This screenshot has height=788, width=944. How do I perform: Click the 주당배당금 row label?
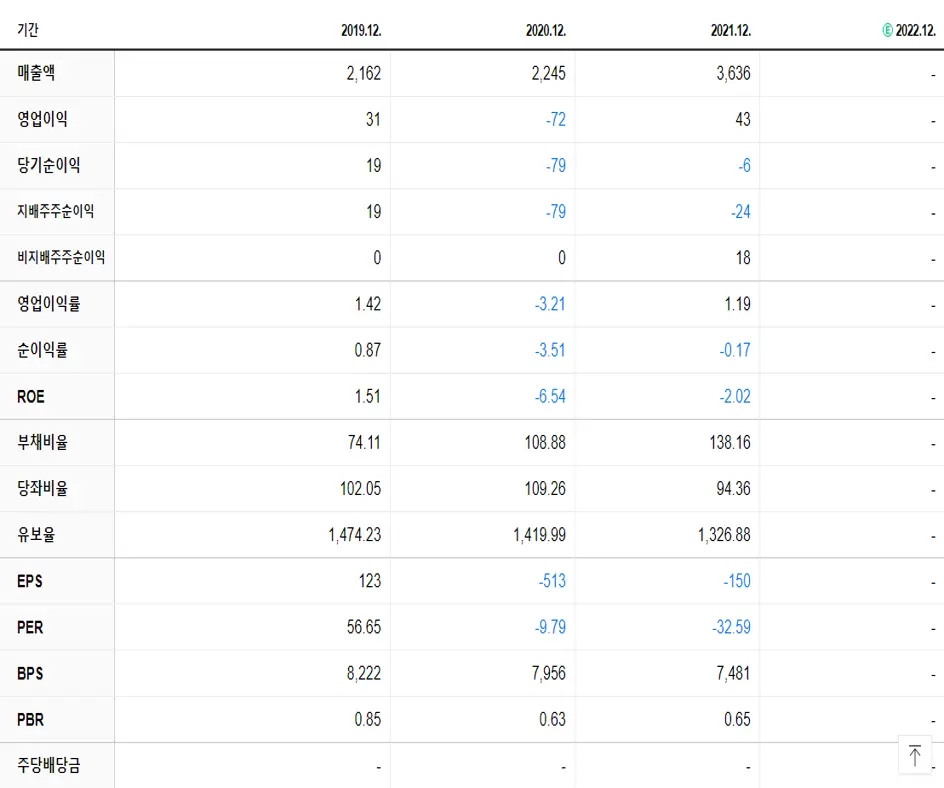[49, 766]
